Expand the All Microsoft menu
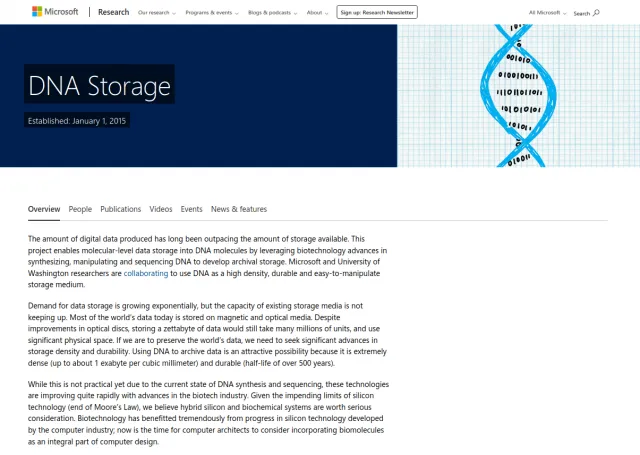The image size is (640, 455). (x=547, y=13)
